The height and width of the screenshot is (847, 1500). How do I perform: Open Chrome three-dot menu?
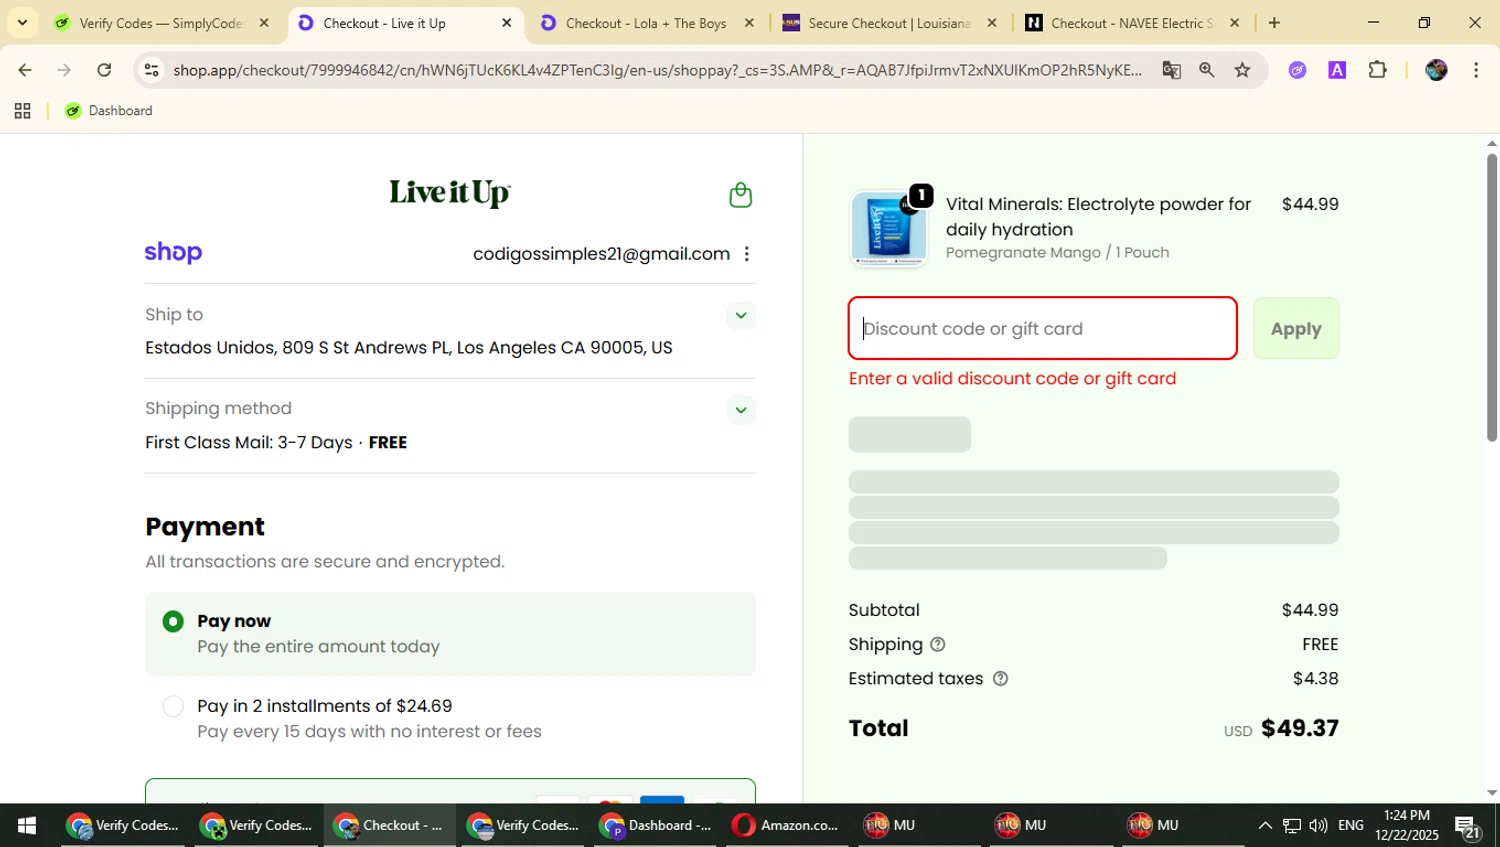1476,70
